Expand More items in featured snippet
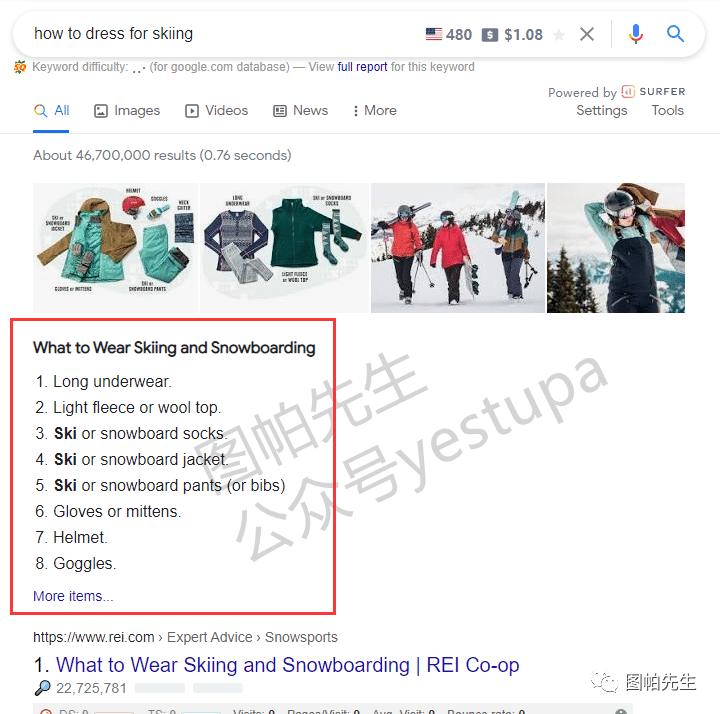 (x=73, y=596)
